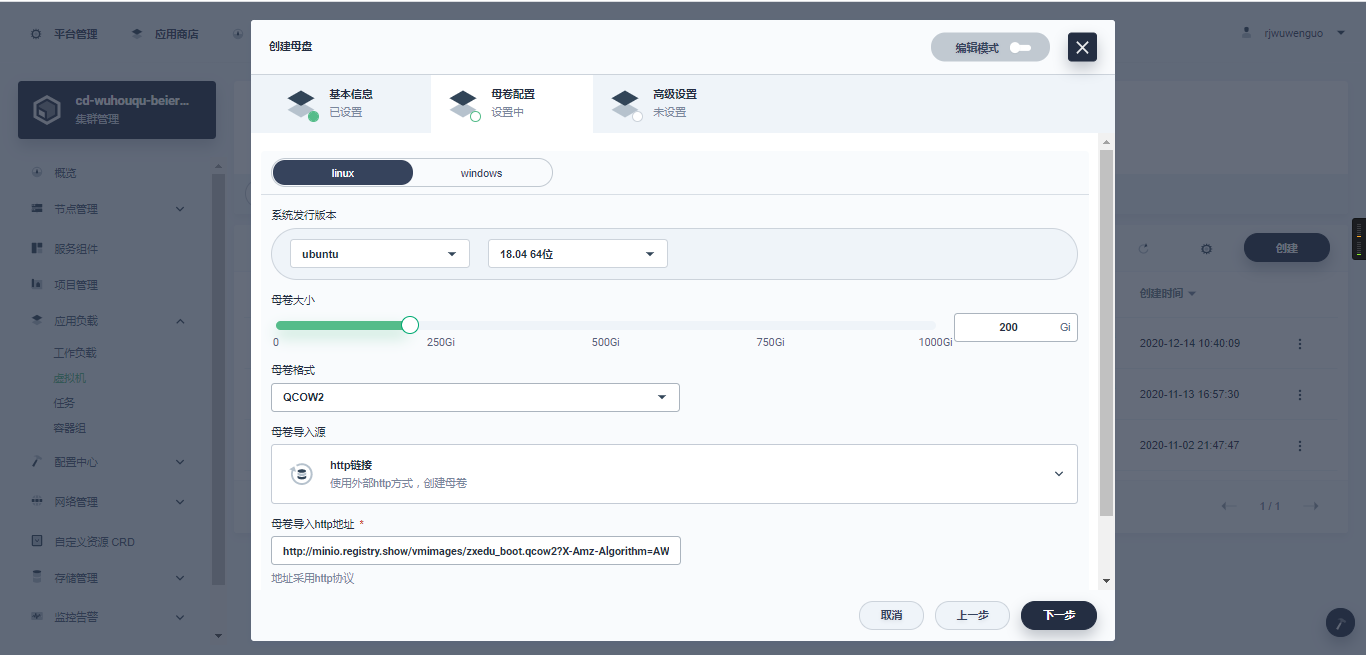
Task: Go to the next page with the right arrow
Action: tap(1312, 506)
